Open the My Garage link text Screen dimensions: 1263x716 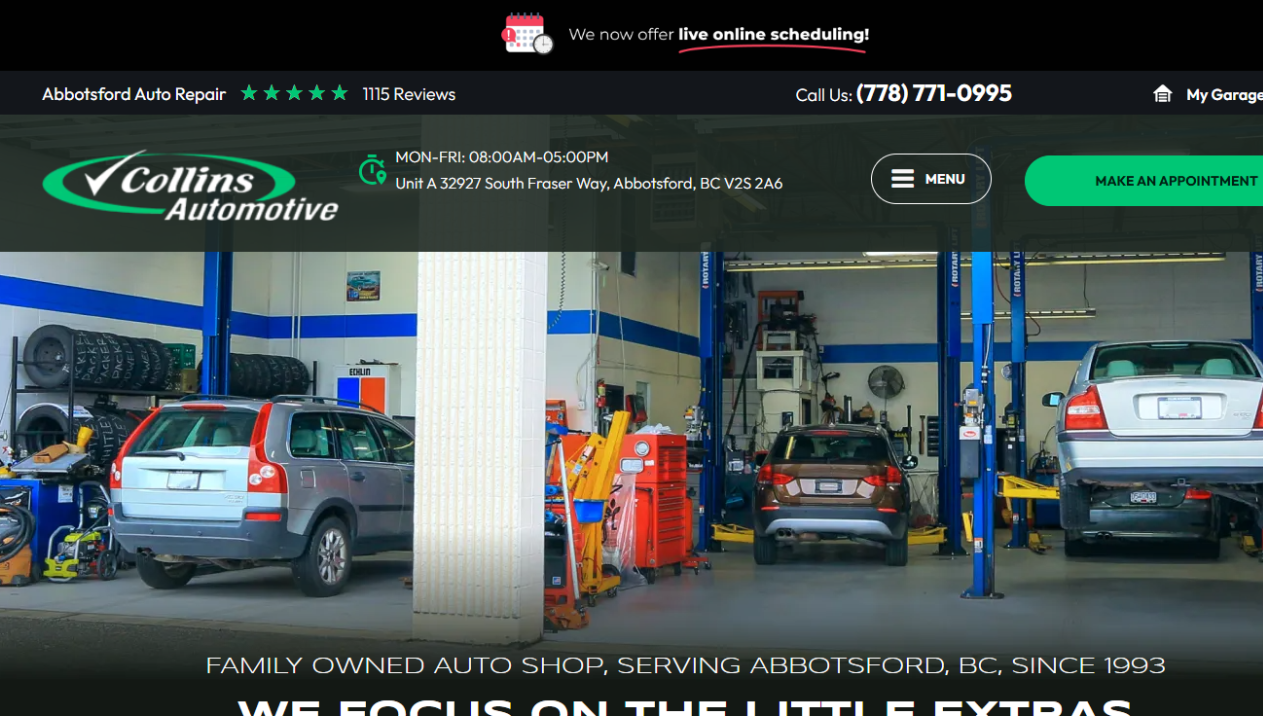(1223, 95)
